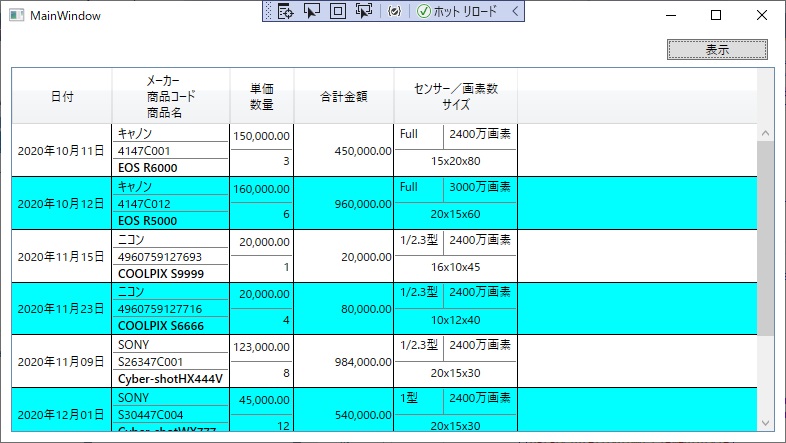The width and height of the screenshot is (786, 443).
Task: Click the scrollbar down arrow
Action: coord(765,423)
